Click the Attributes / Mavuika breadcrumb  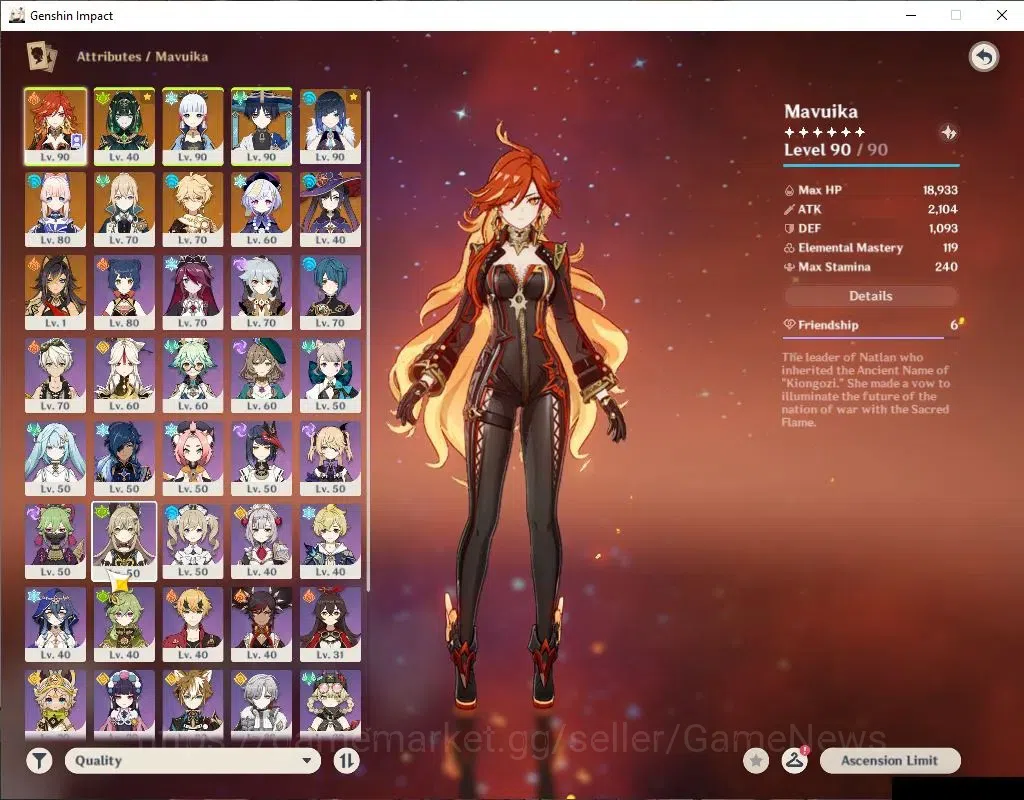pyautogui.click(x=142, y=56)
